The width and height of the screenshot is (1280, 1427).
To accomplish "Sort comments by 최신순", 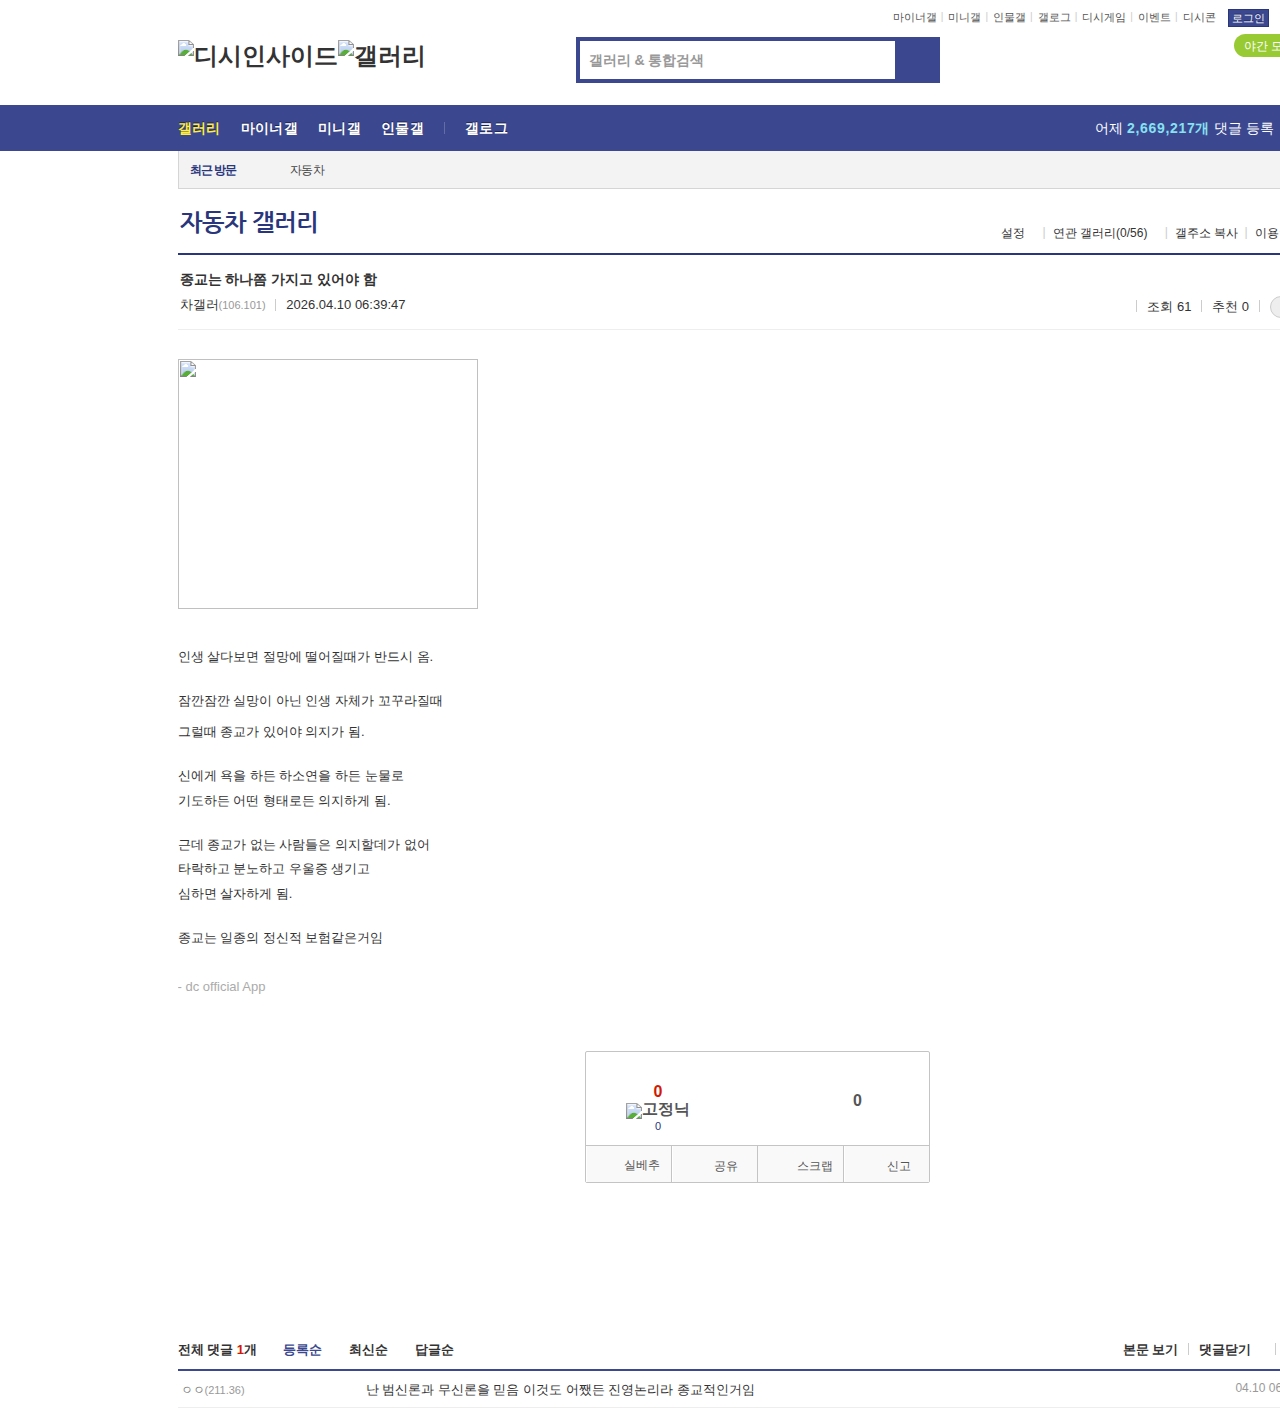I will click(x=368, y=1350).
